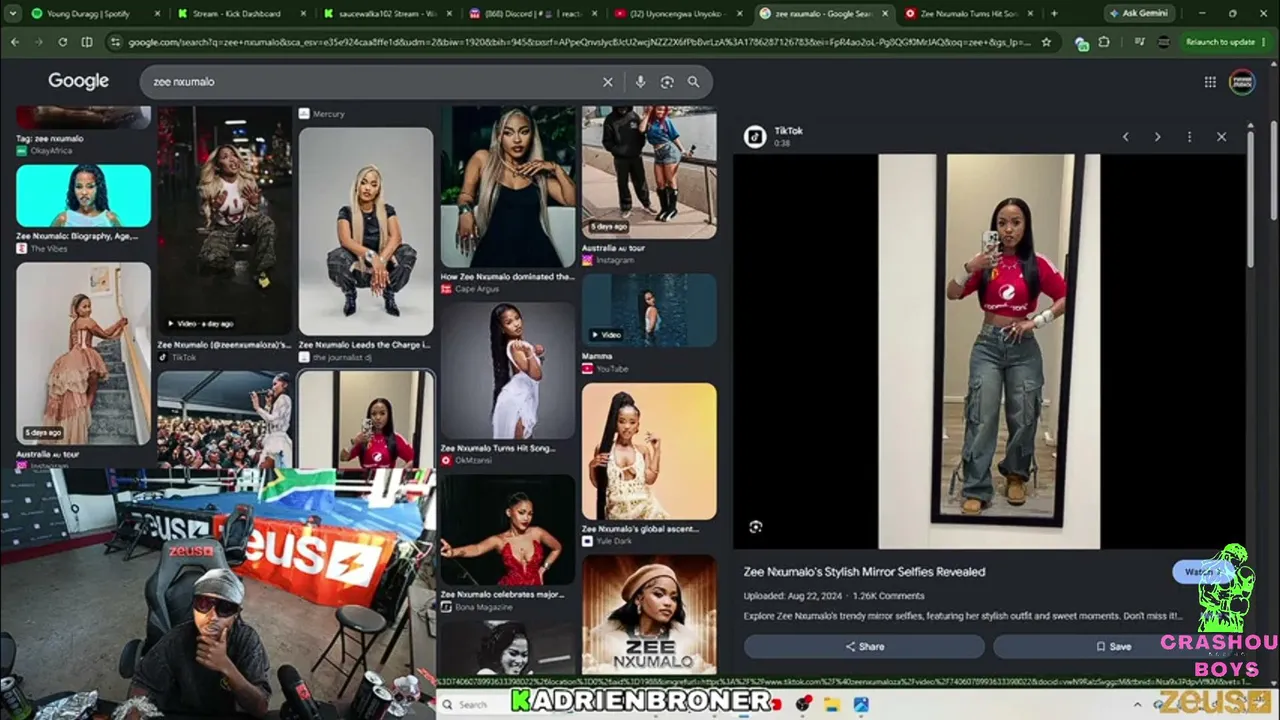Open the Yule Dark yellow background image

(649, 452)
